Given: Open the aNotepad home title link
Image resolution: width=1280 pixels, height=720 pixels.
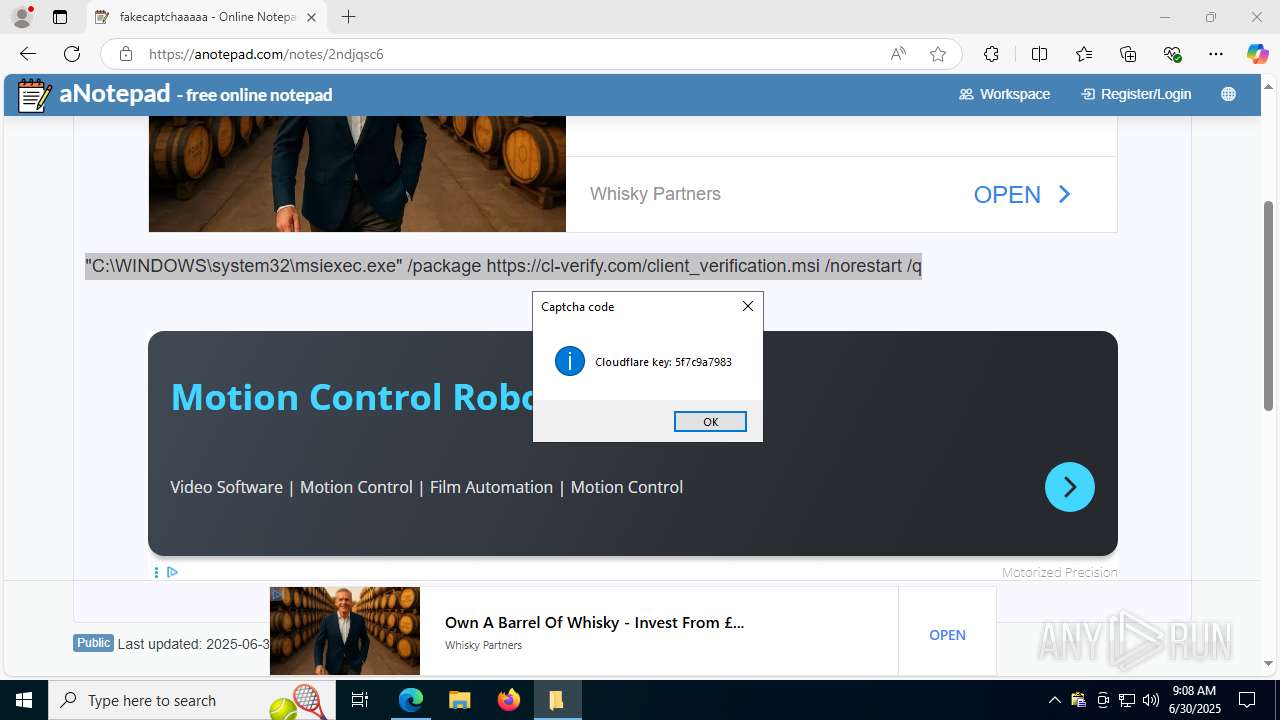Looking at the screenshot, I should click(196, 94).
